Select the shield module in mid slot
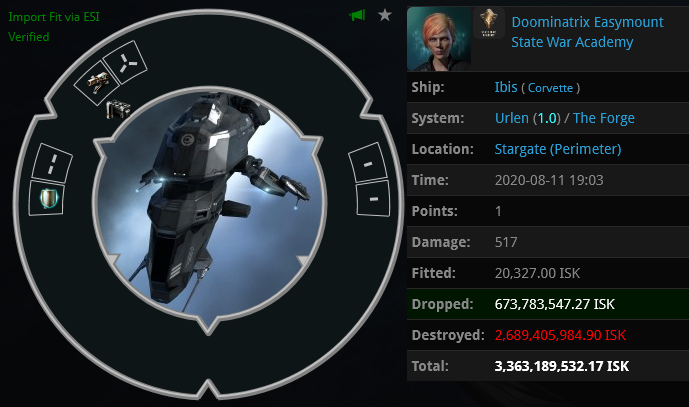The height and width of the screenshot is (407, 689). [48, 198]
